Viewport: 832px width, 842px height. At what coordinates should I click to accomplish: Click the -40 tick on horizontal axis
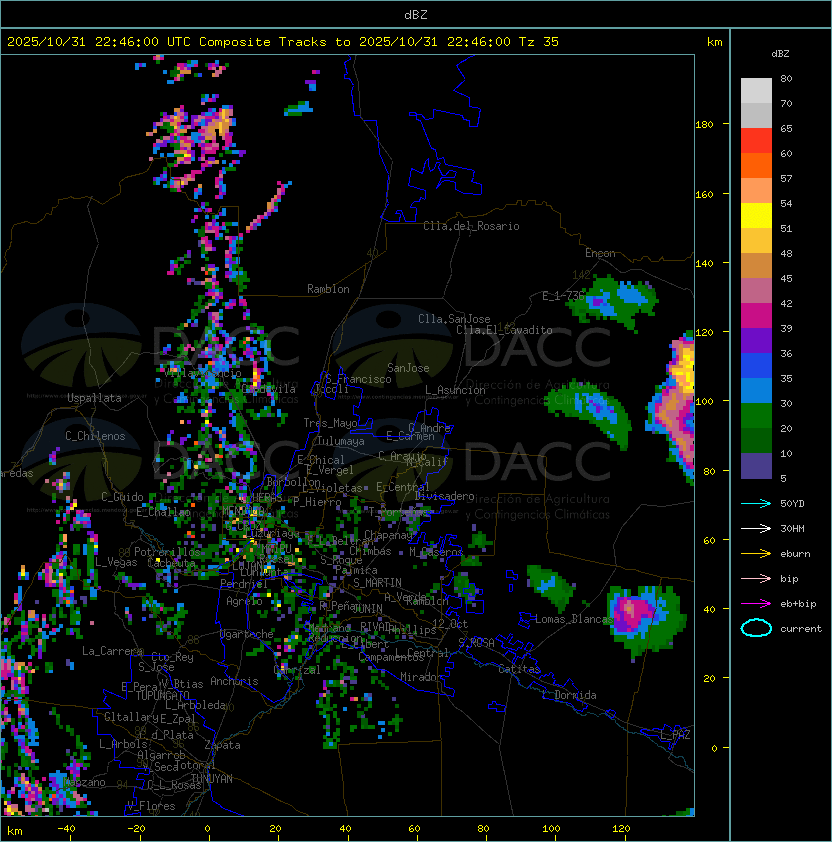(x=66, y=829)
